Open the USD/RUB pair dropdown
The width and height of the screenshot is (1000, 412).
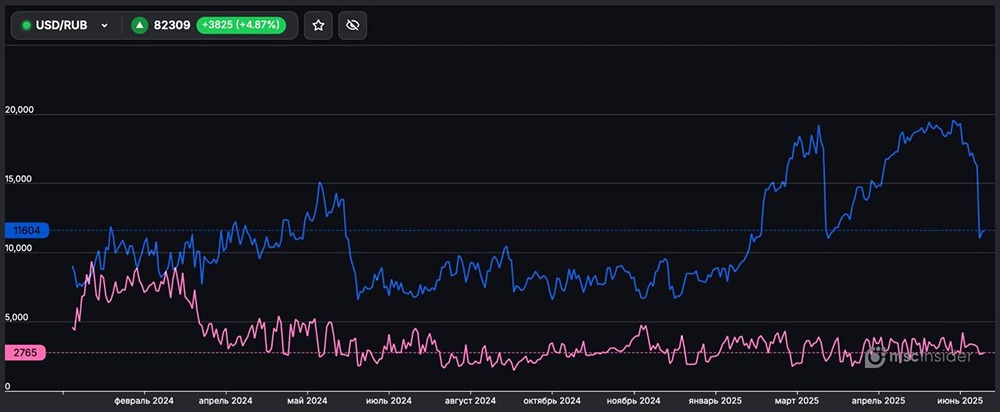[65, 25]
